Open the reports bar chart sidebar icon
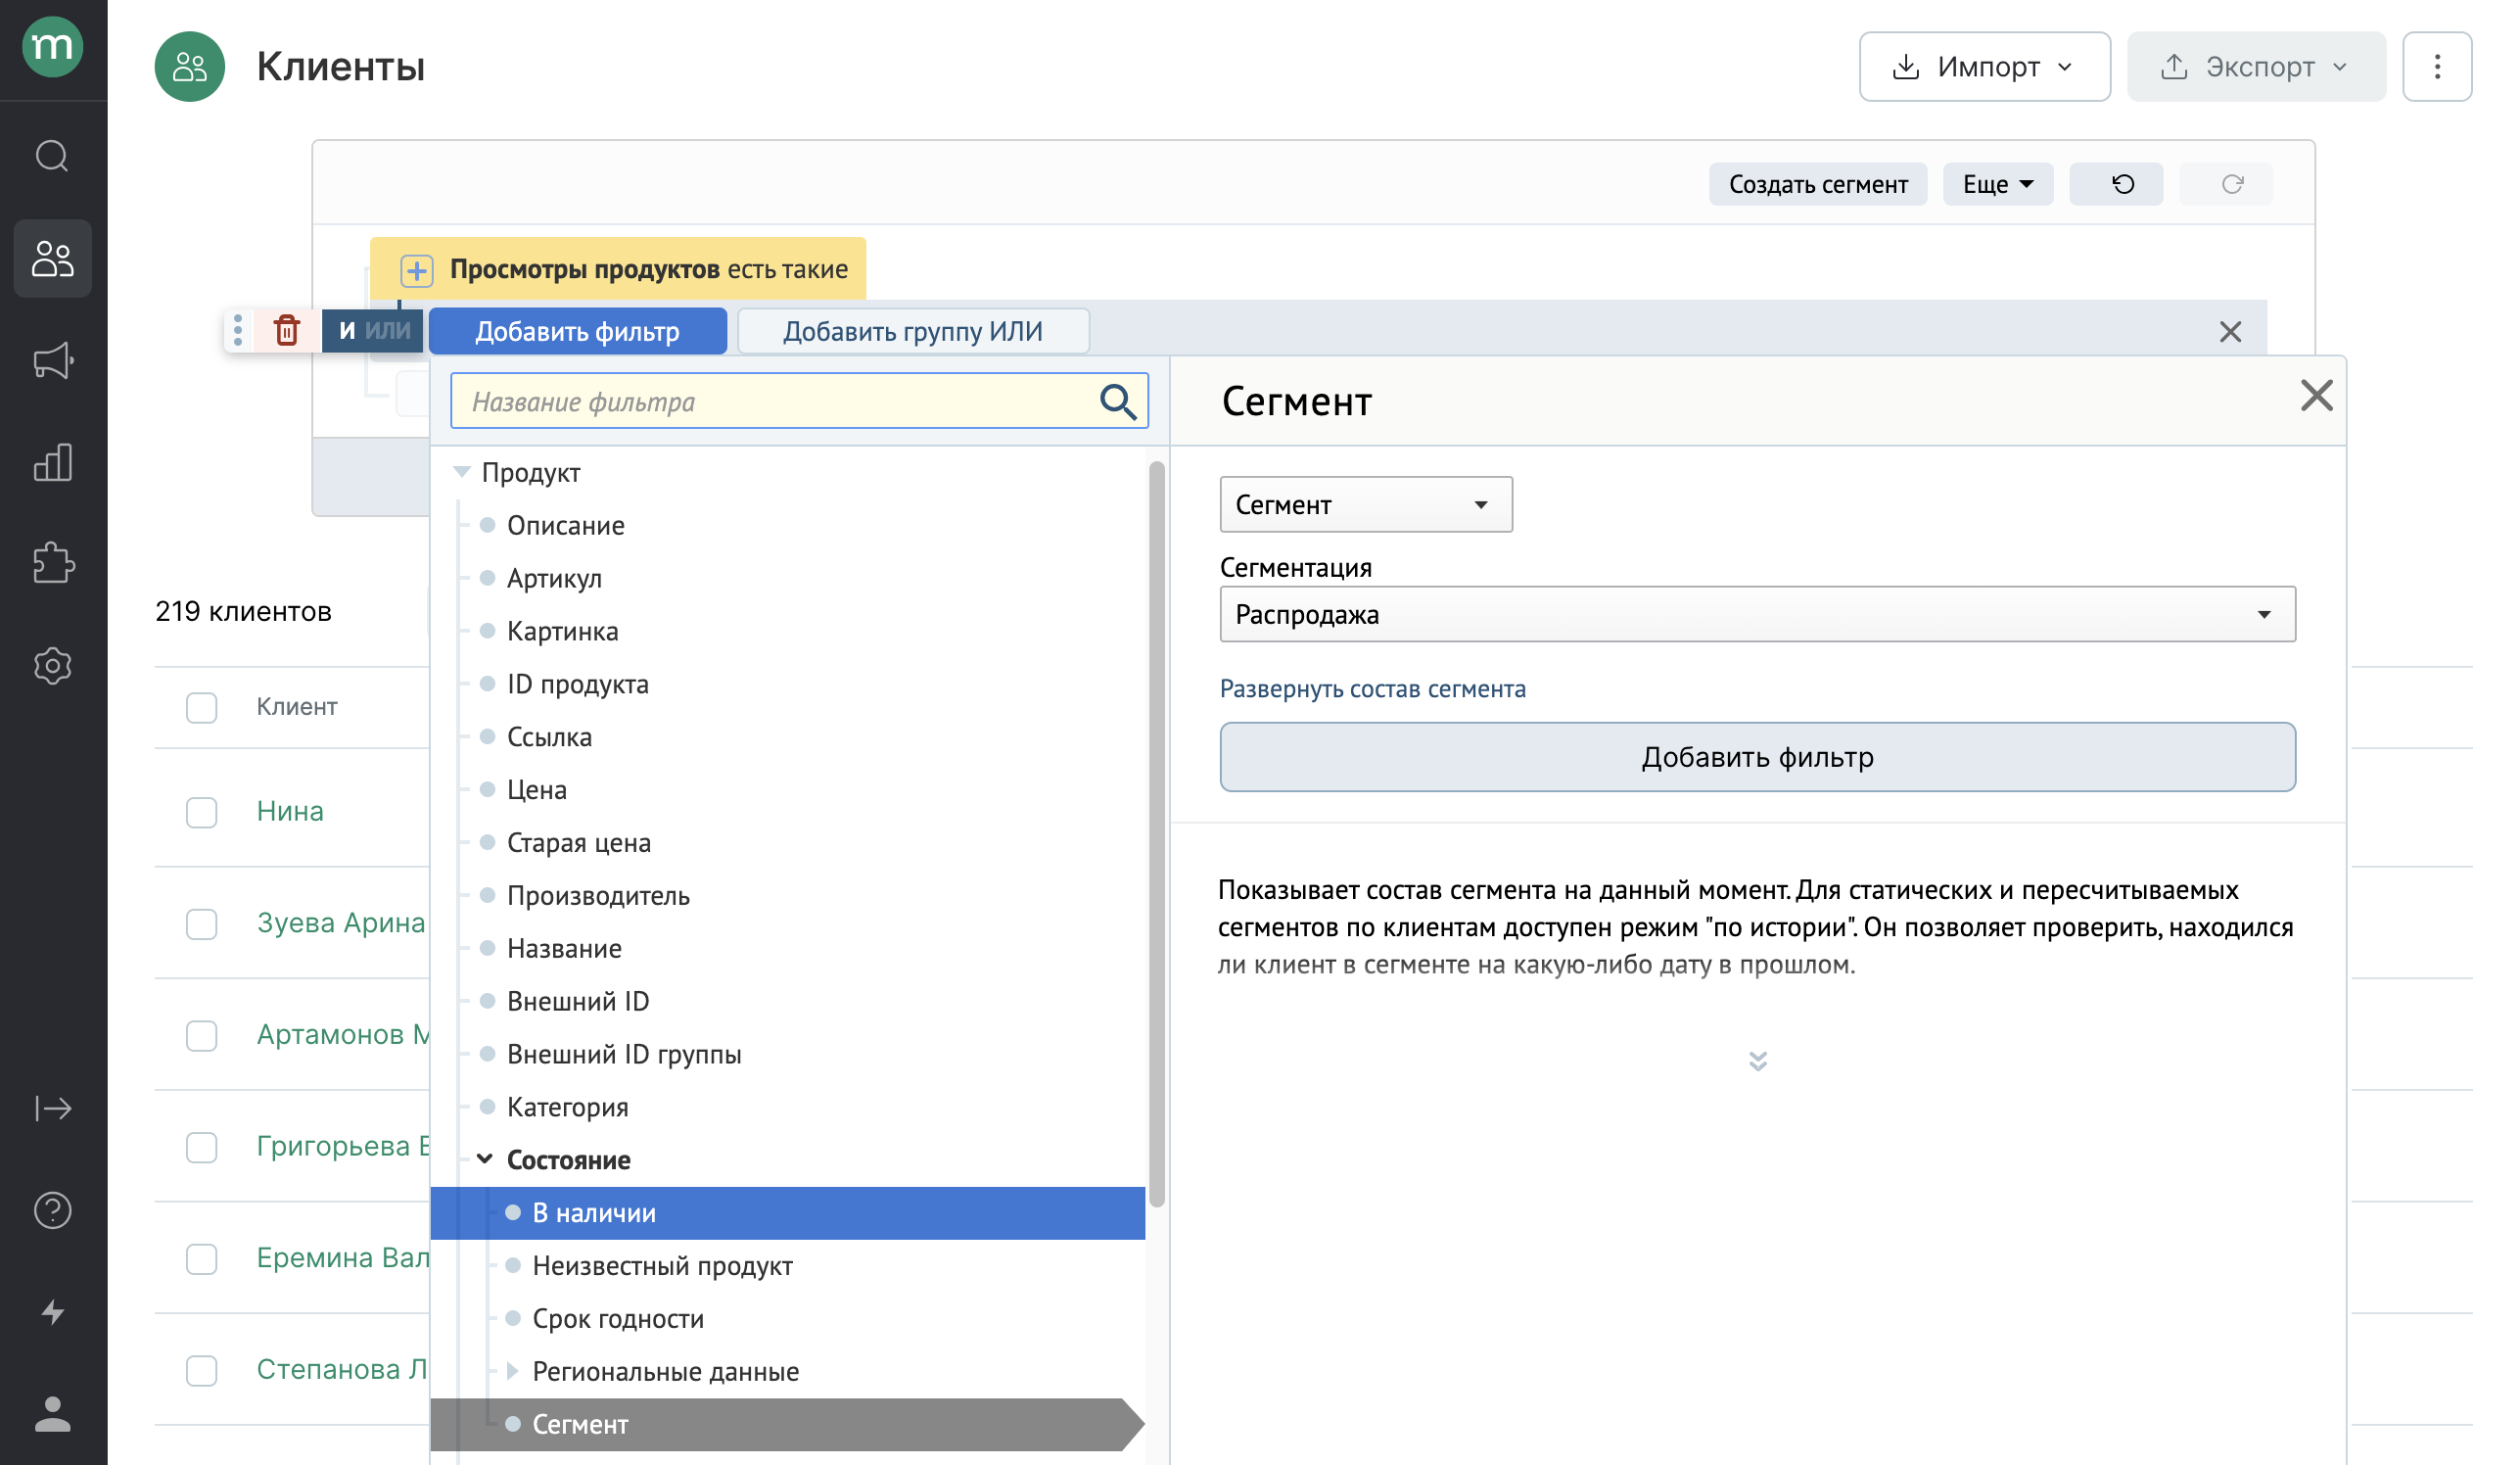Screen dimensions: 2520x1465 click(x=52, y=463)
